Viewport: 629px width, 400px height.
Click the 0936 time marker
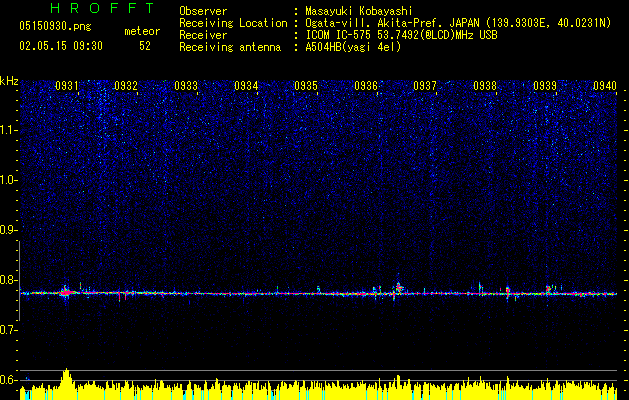tap(366, 86)
